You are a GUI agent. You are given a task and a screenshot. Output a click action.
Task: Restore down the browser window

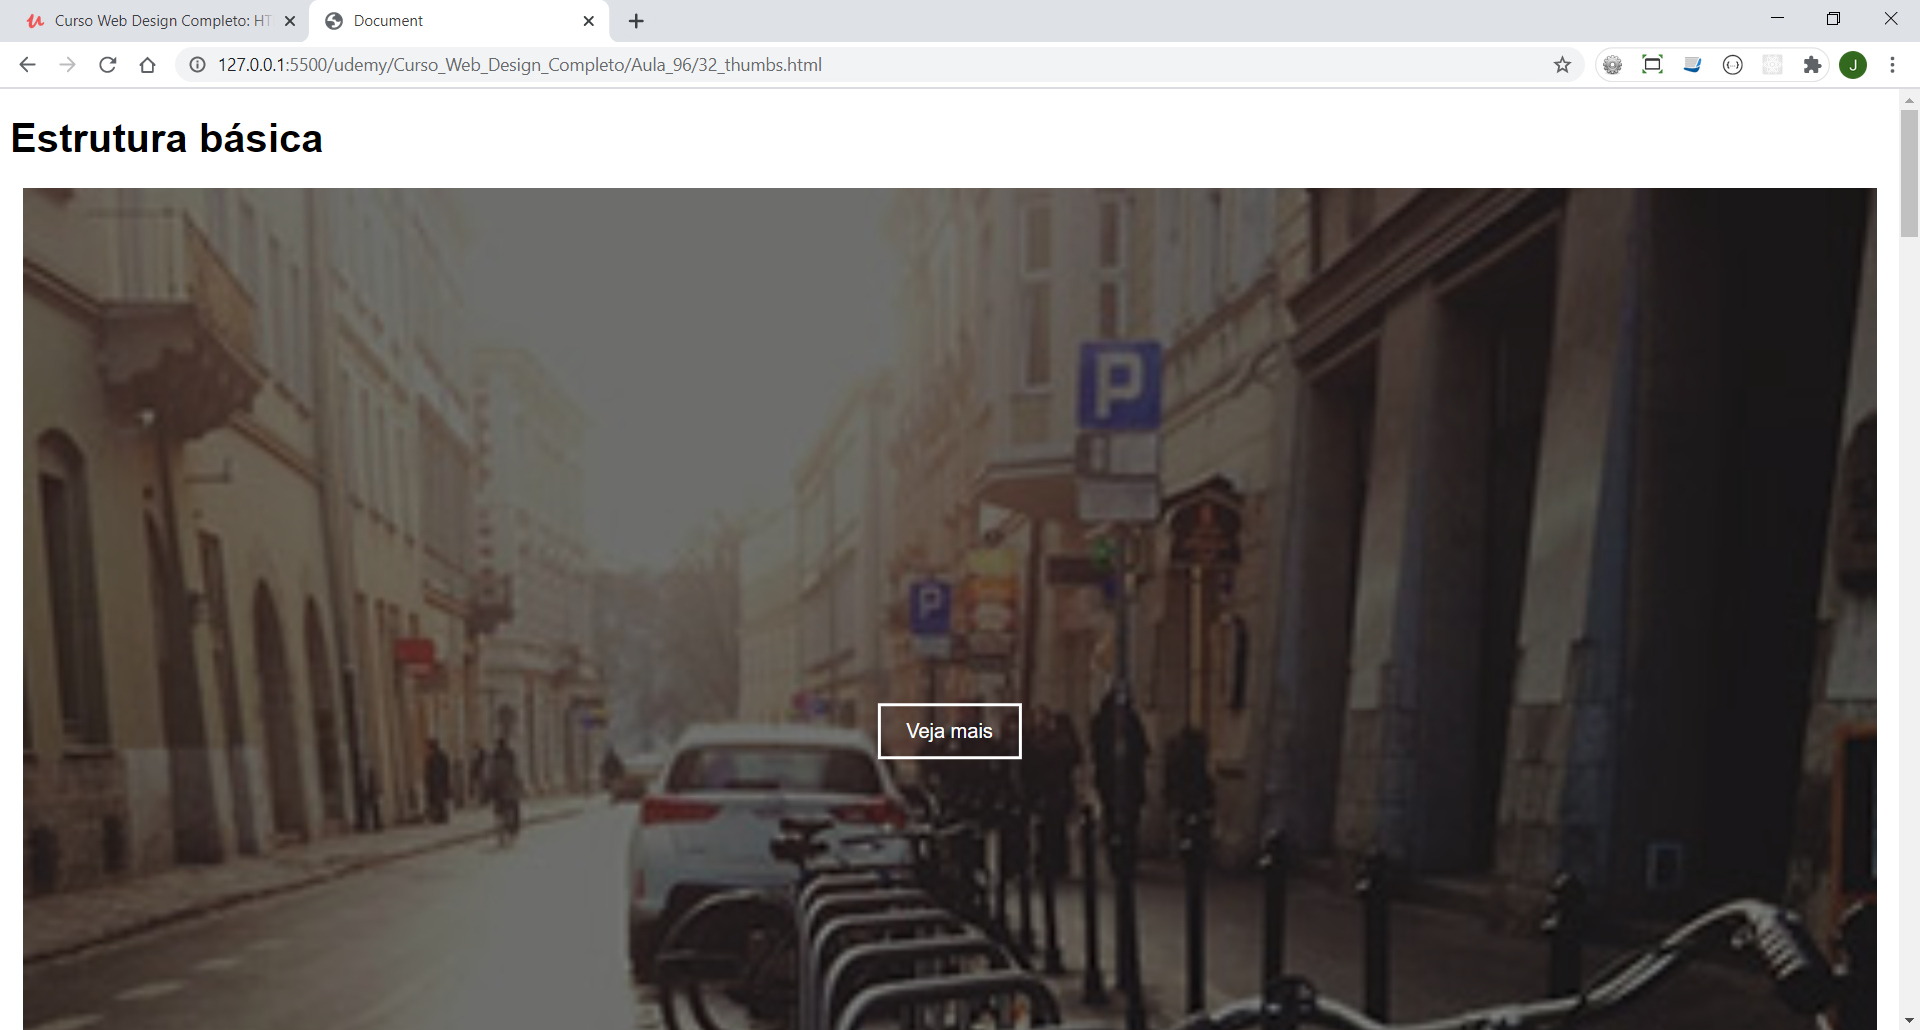(x=1833, y=18)
